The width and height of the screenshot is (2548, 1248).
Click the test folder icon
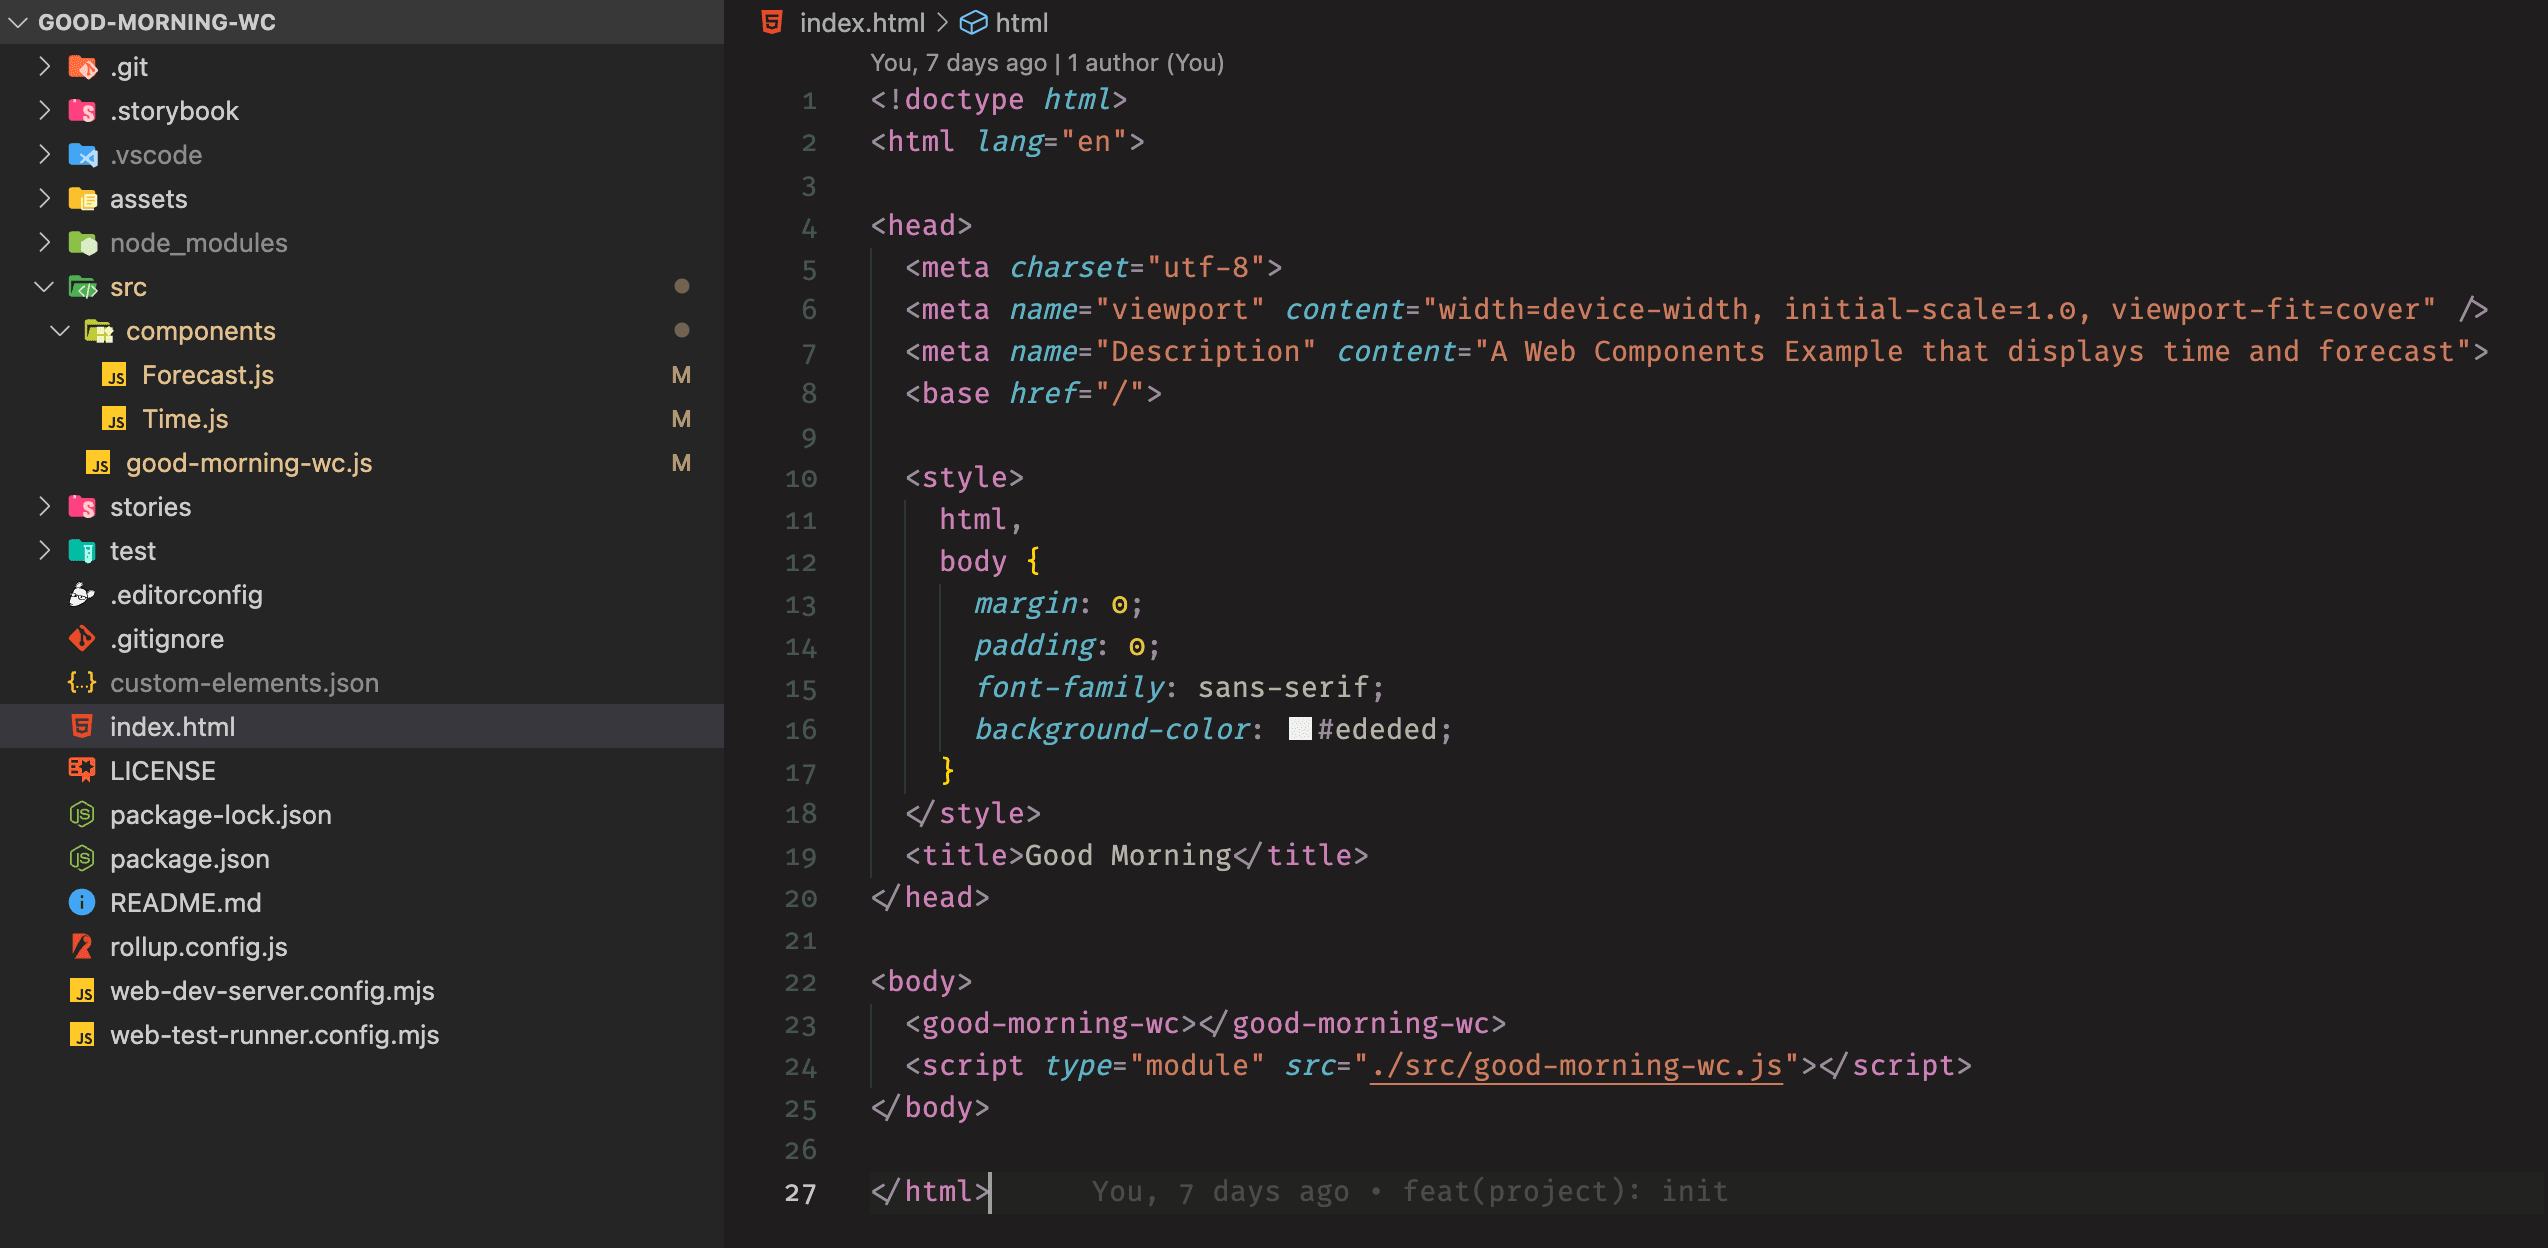pos(82,551)
